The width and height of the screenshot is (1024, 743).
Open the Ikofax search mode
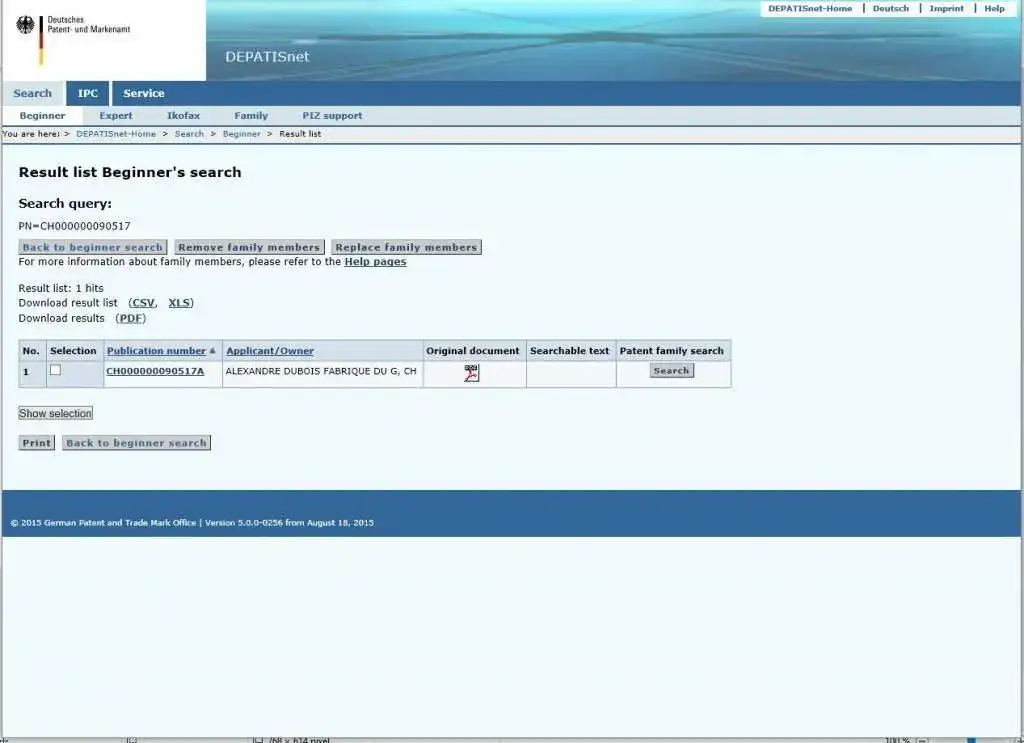(x=183, y=116)
